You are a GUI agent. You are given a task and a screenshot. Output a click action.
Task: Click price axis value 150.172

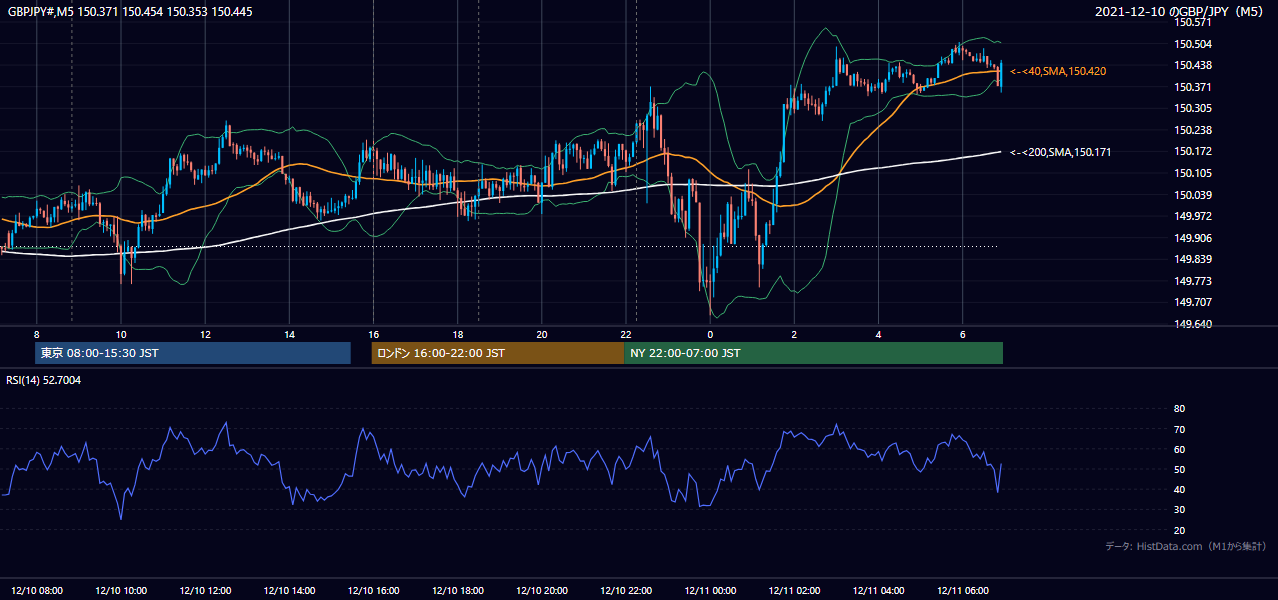point(1192,151)
